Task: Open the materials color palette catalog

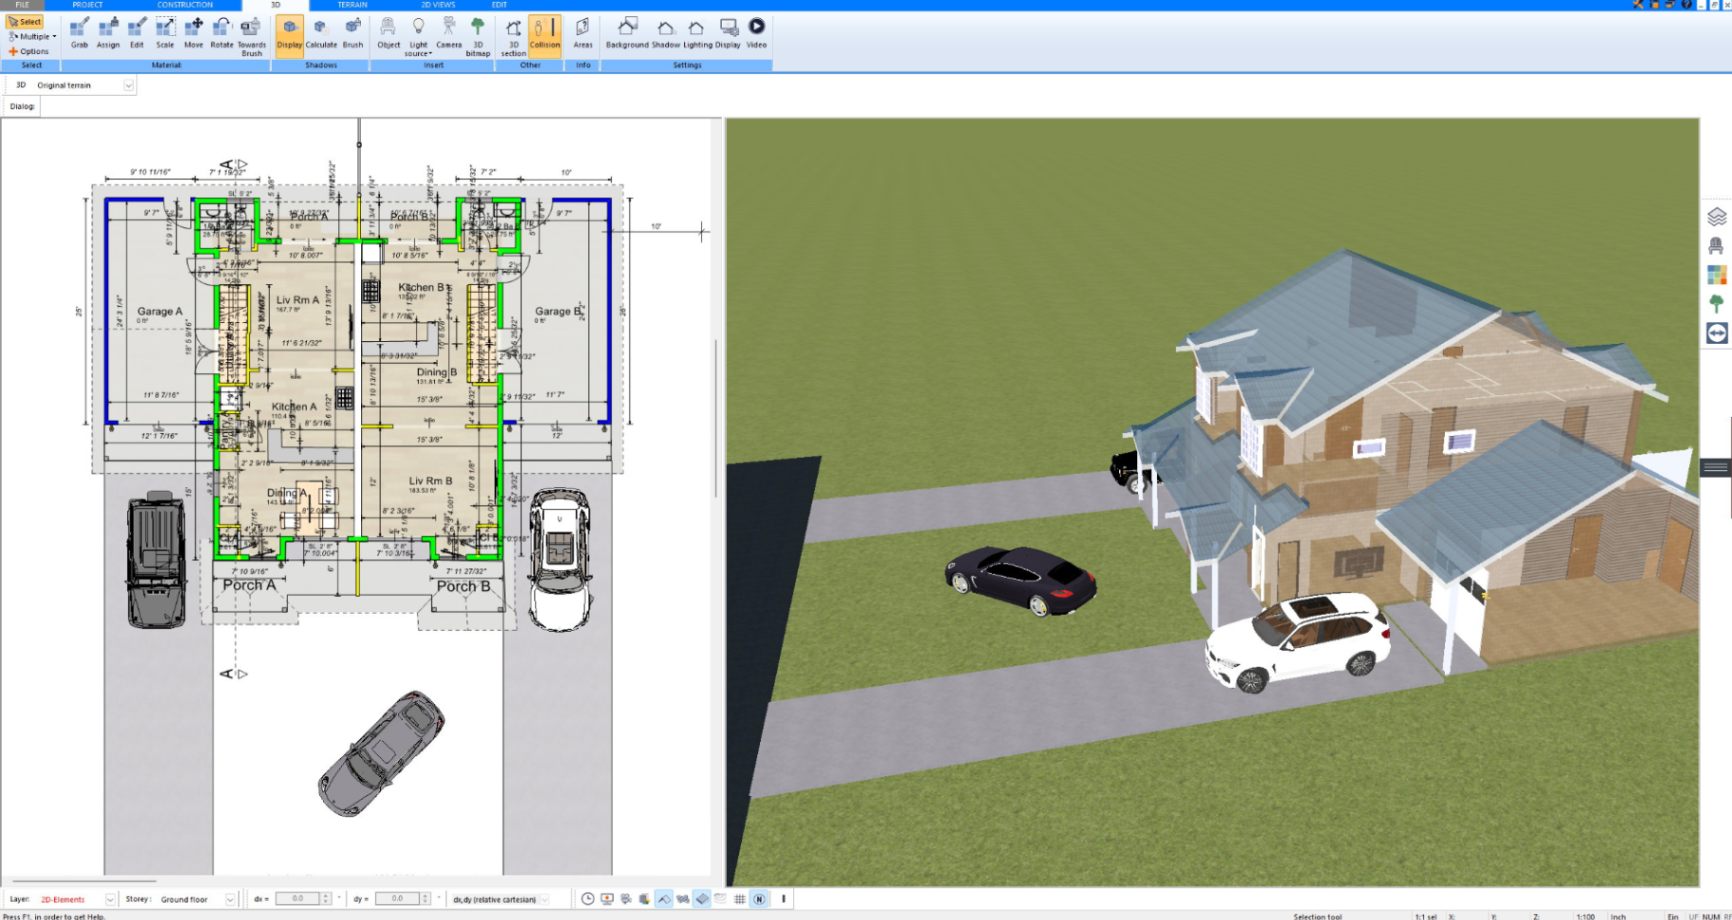Action: 1717,274
